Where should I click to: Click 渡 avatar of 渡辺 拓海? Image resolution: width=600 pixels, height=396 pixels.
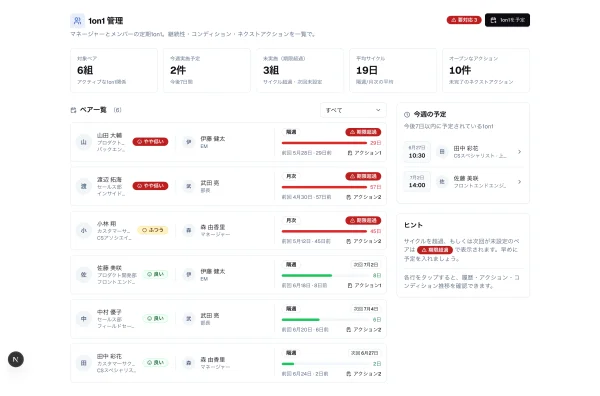[83, 186]
